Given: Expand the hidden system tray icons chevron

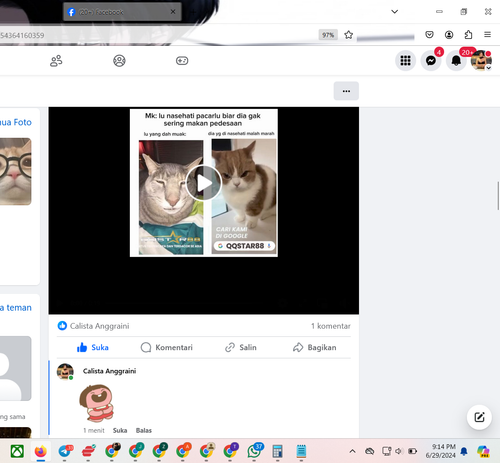Looking at the screenshot, I should pyautogui.click(x=352, y=451).
